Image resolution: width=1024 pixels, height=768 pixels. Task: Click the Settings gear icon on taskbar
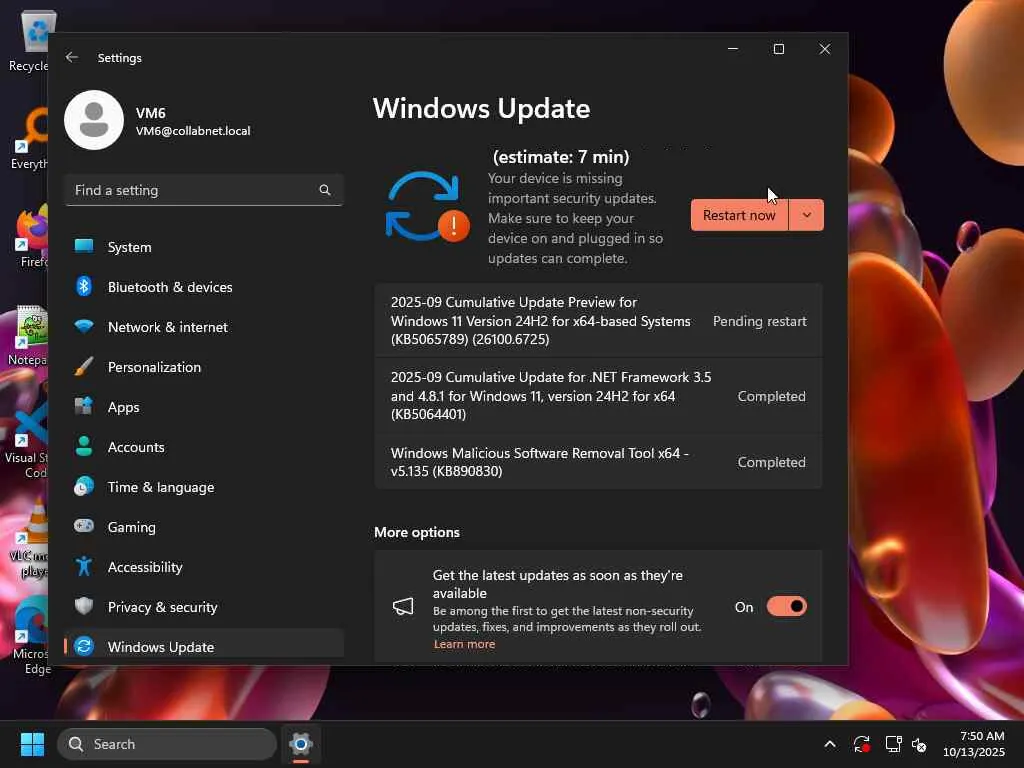300,744
